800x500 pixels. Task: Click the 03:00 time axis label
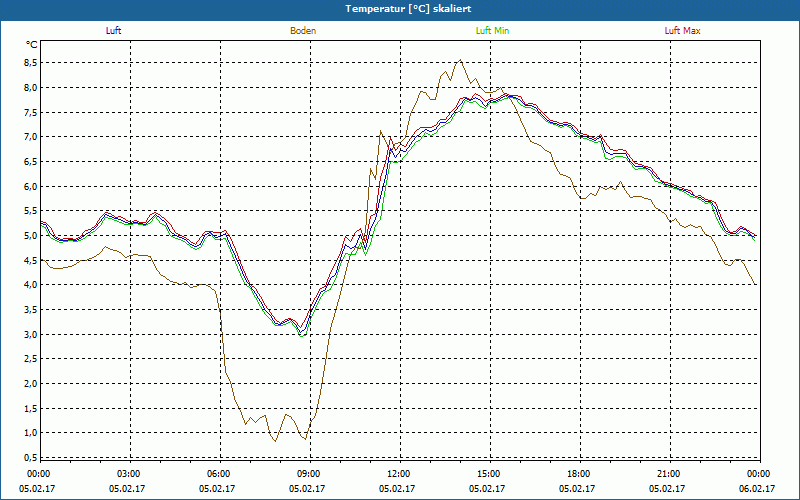(x=130, y=474)
